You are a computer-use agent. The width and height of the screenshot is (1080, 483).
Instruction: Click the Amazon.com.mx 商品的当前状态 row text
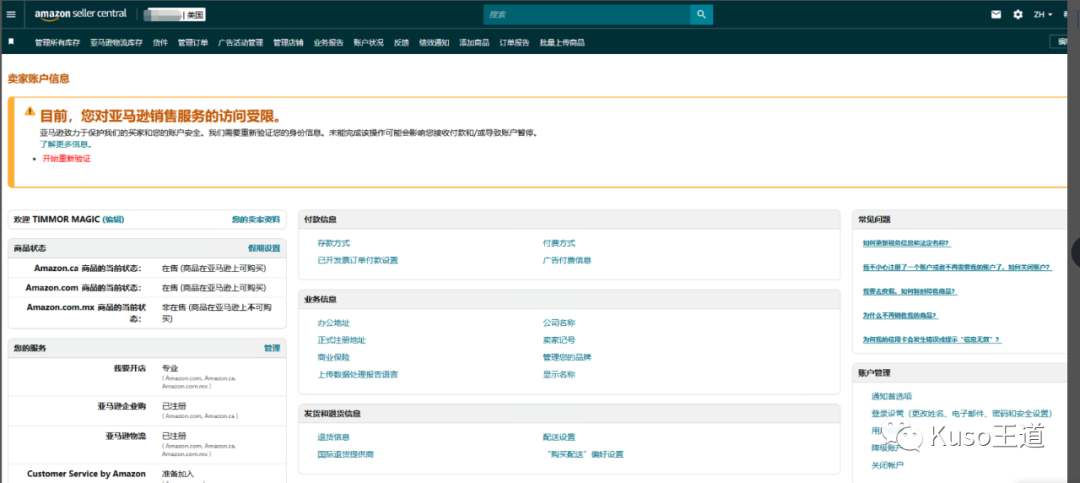tap(84, 313)
